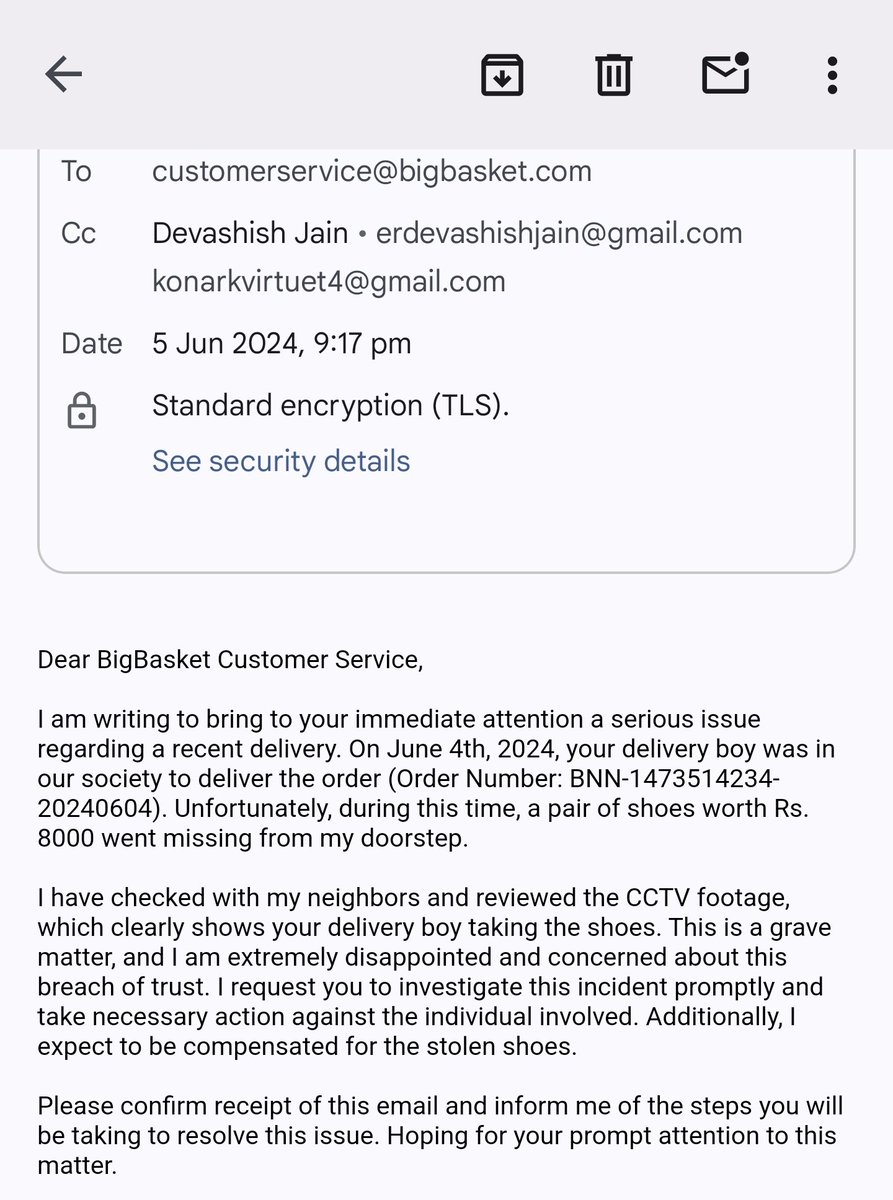Tap the encryption padlock icon
This screenshot has width=893, height=1200.
(81, 411)
